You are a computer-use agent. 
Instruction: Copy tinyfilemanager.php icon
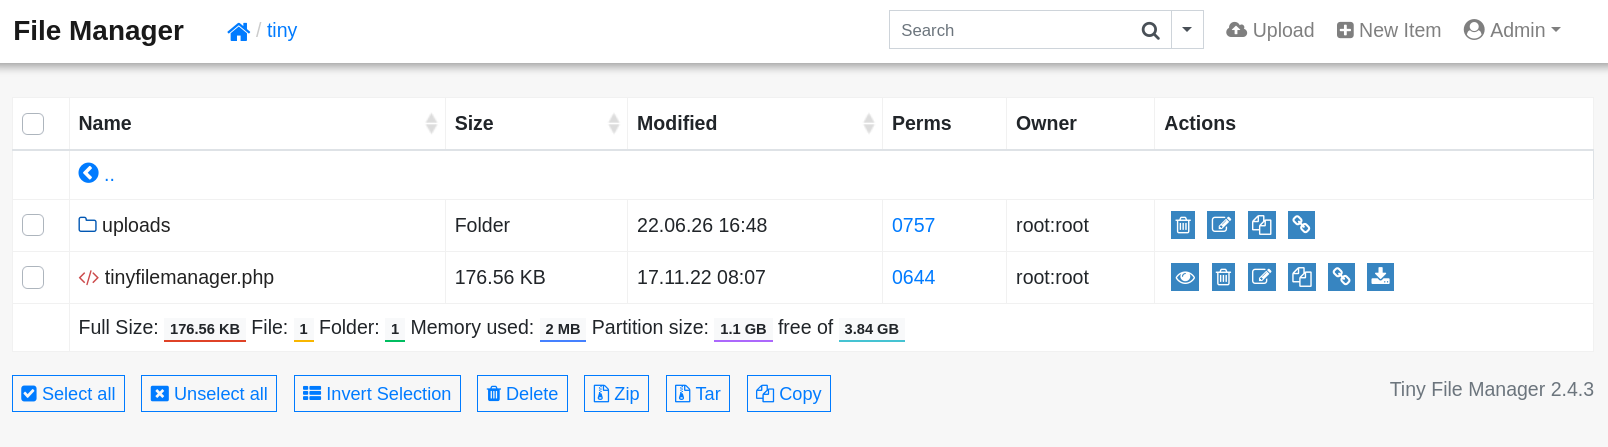click(1302, 277)
